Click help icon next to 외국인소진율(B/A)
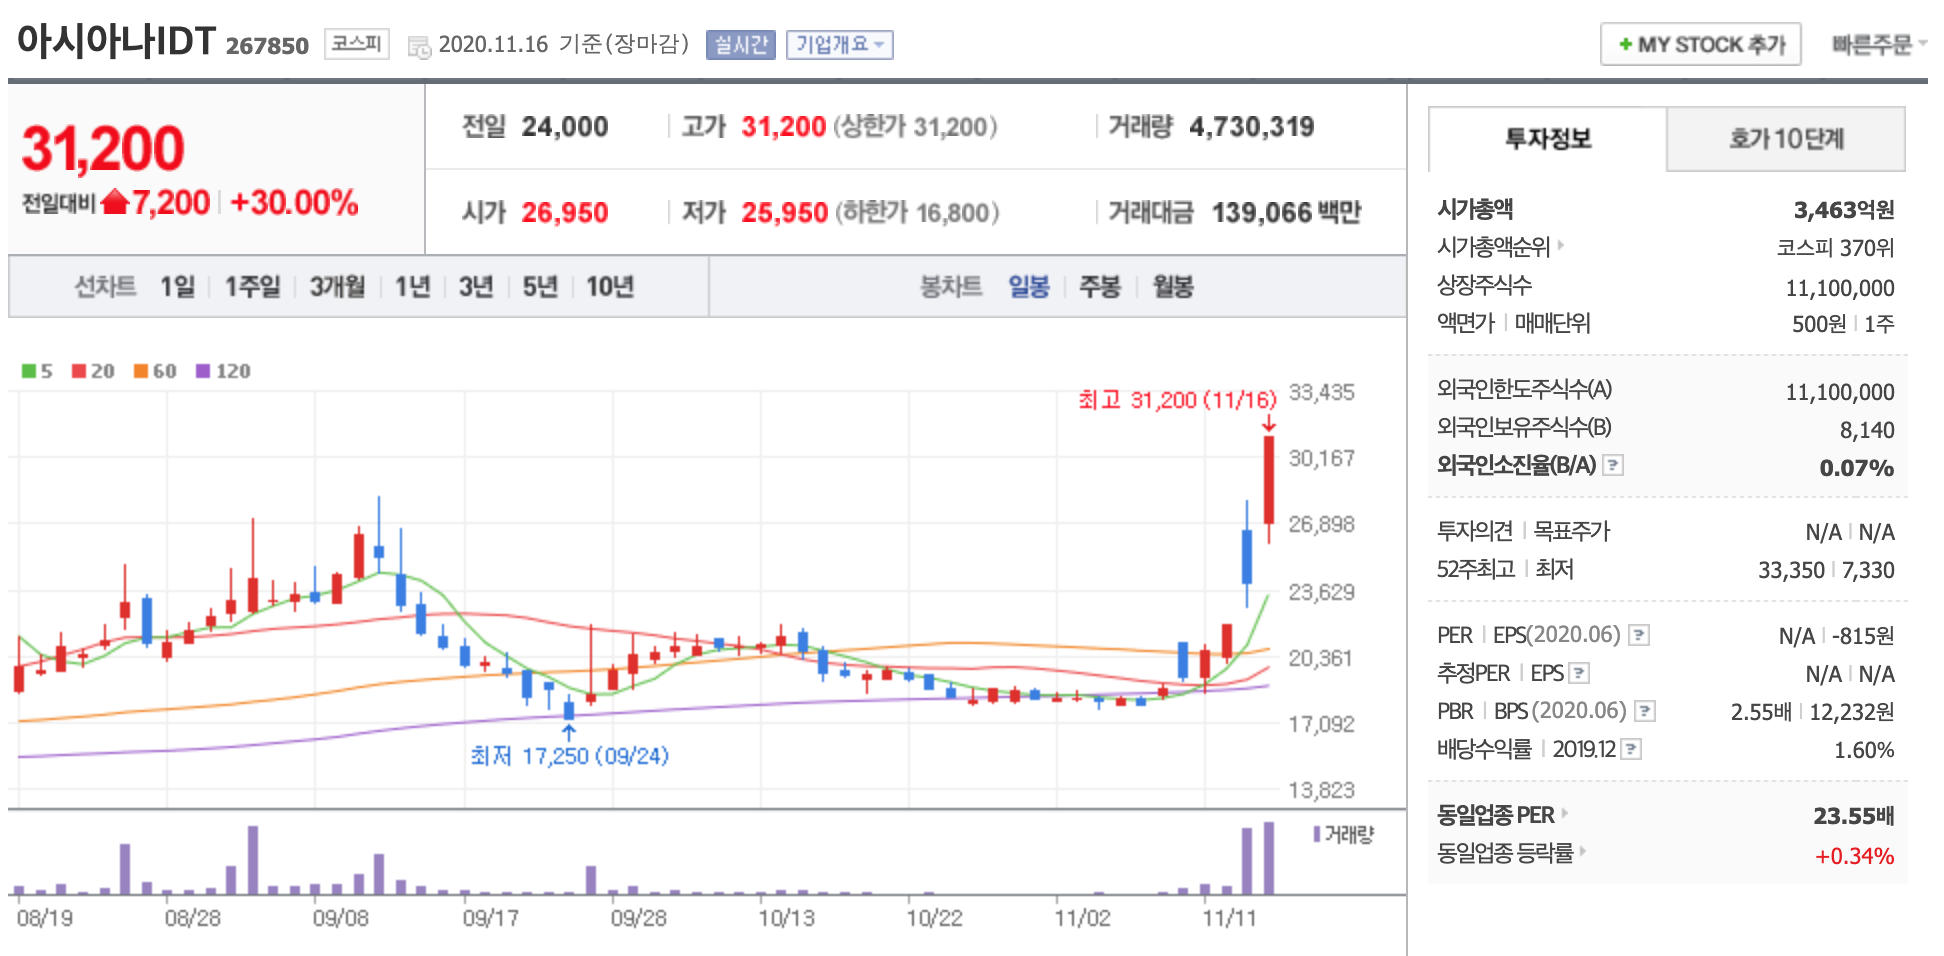The height and width of the screenshot is (956, 1944). coord(1612,465)
